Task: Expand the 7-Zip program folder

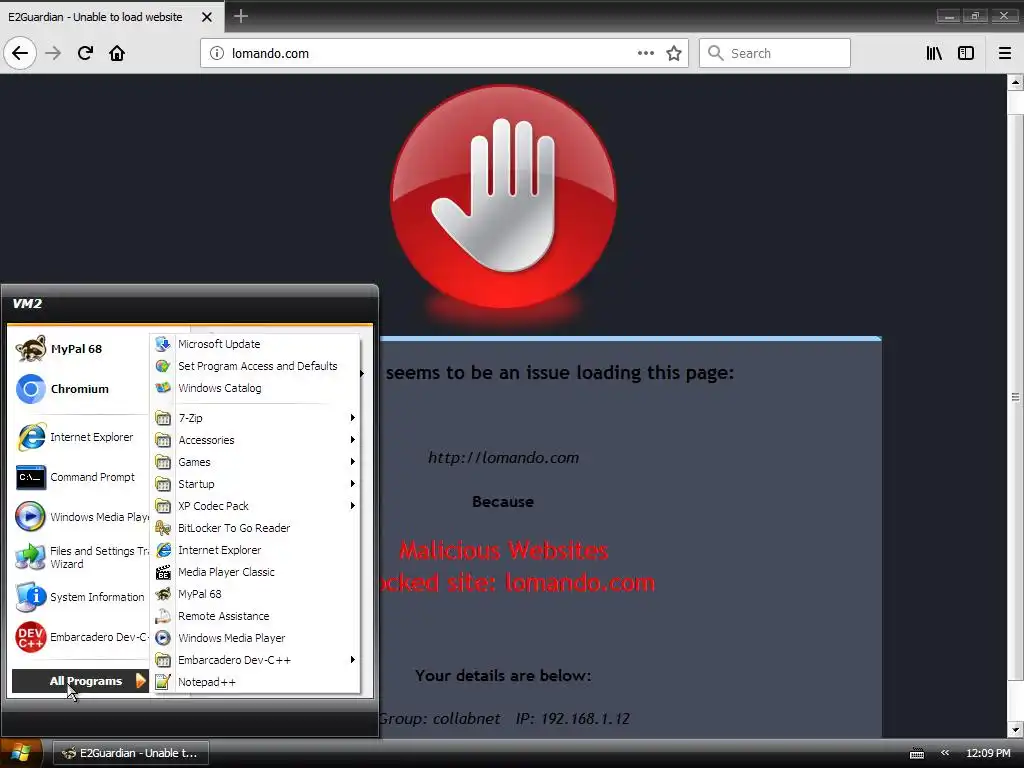Action: (x=256, y=418)
